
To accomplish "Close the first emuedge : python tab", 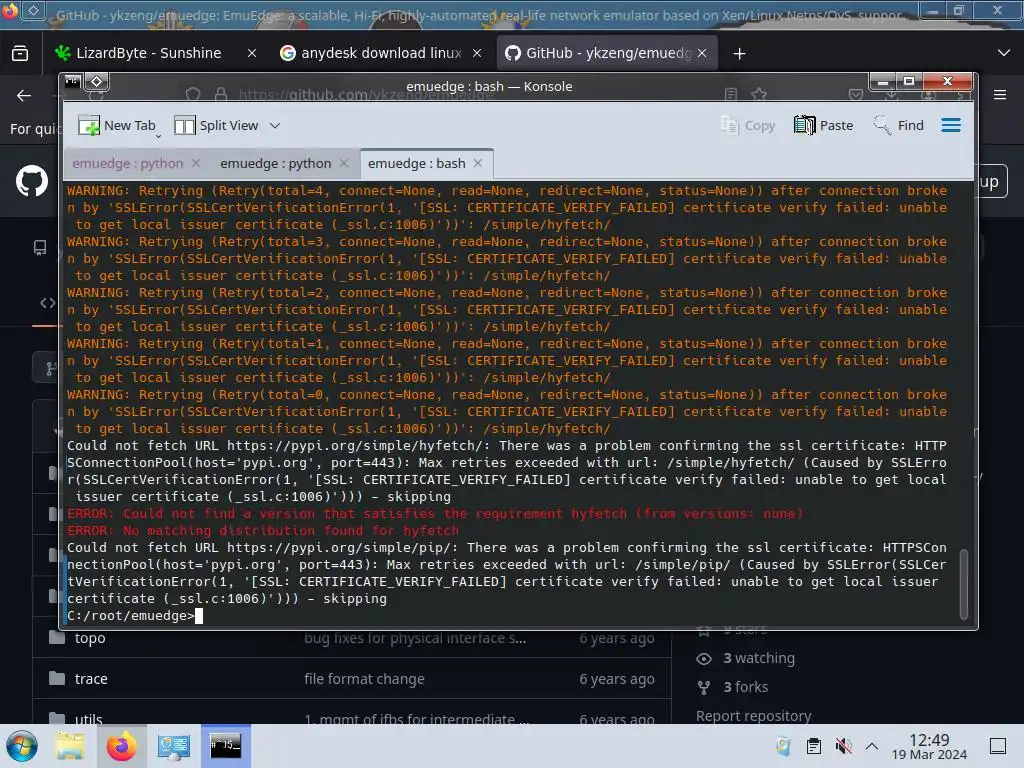I will click(196, 163).
